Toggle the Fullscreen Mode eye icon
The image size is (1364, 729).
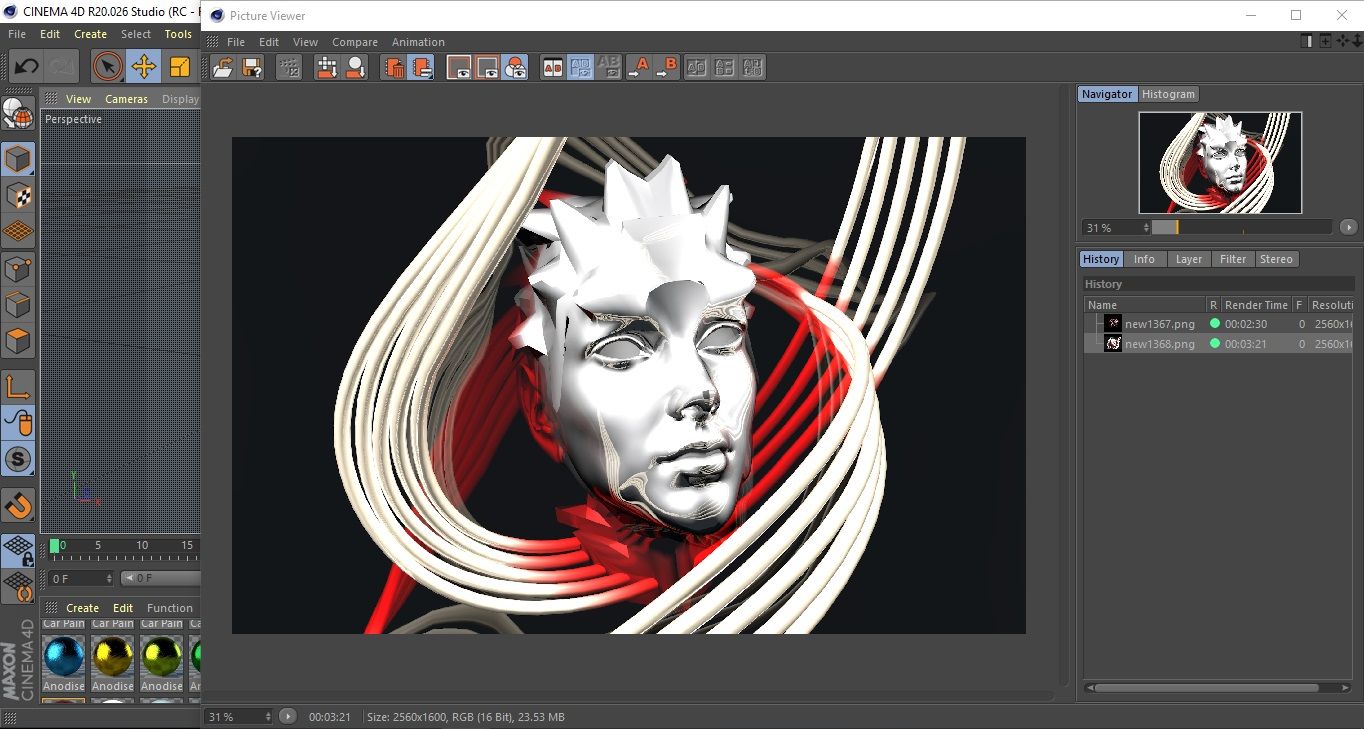tap(459, 67)
